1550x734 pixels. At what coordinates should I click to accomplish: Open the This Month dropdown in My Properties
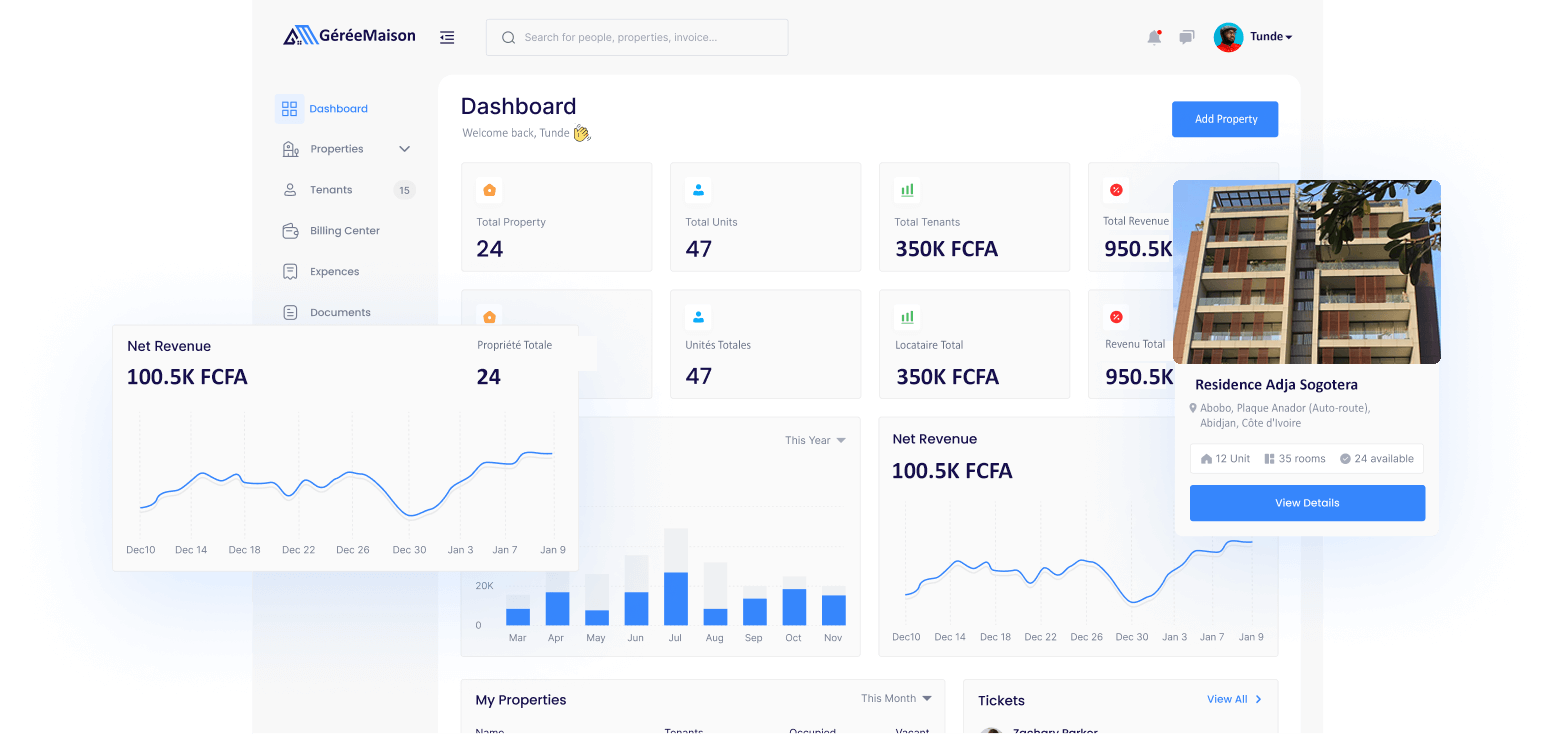[x=896, y=698]
